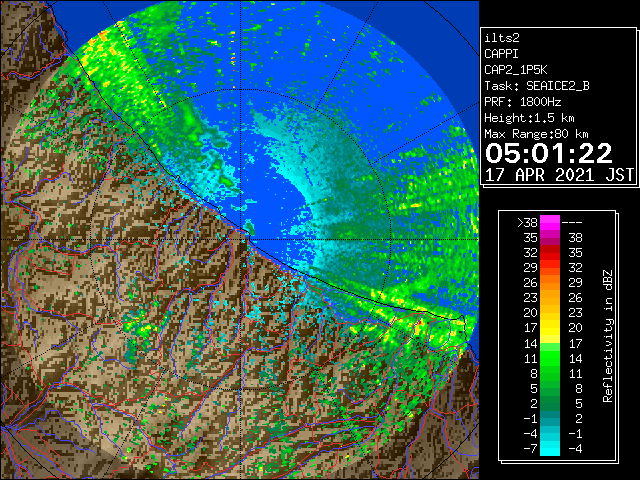Viewport: 640px width, 480px height.
Task: Select the "Height:1.5 km" value
Action: coord(529,118)
